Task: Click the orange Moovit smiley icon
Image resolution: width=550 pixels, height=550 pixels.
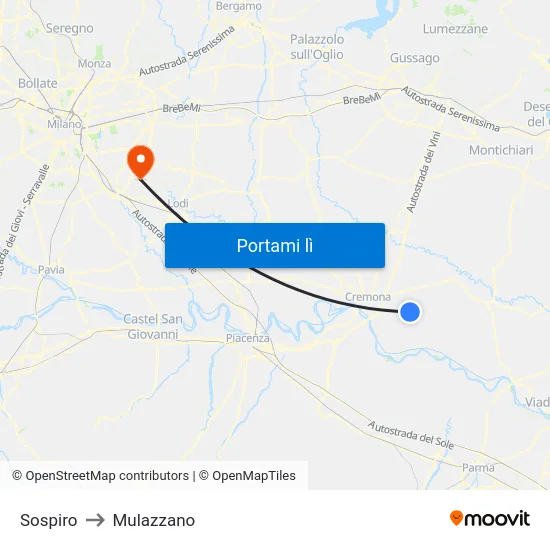Action: tap(456, 518)
